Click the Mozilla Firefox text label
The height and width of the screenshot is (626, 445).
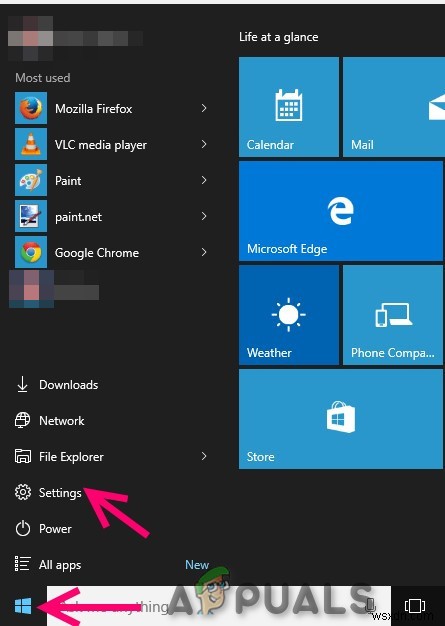point(94,109)
